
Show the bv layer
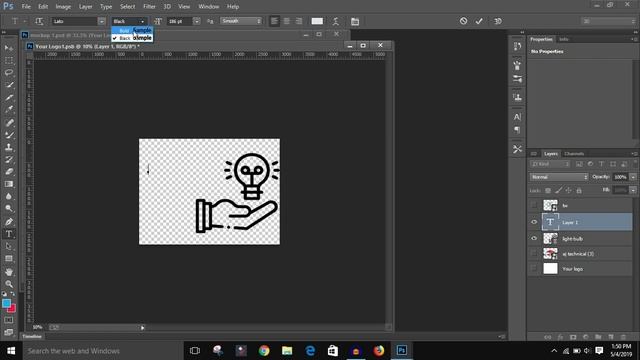pyautogui.click(x=533, y=205)
